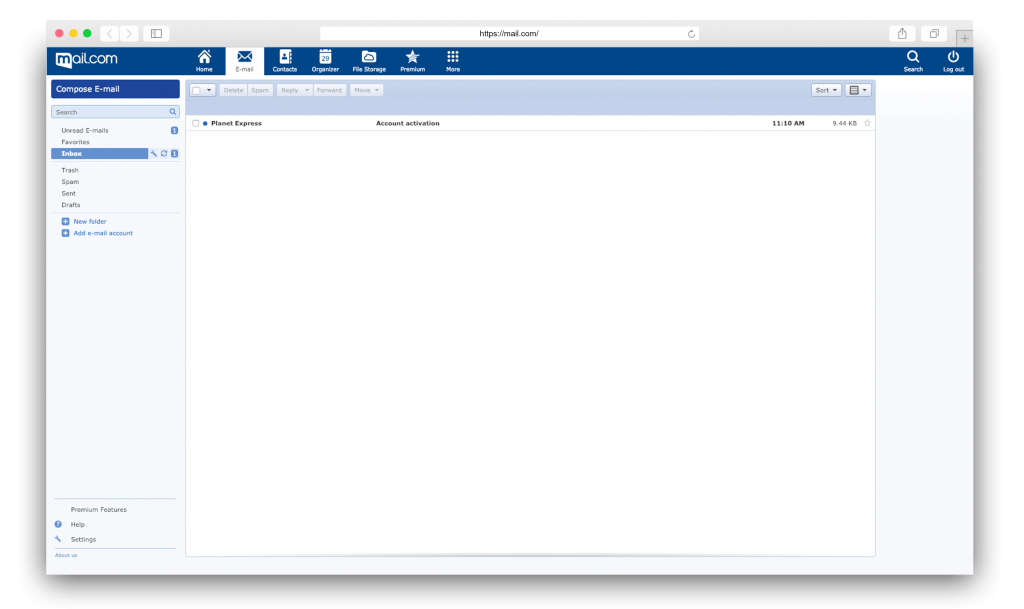This screenshot has height=609, width=1024.
Task: Click the 11:10 AM timestamp
Action: 788,123
